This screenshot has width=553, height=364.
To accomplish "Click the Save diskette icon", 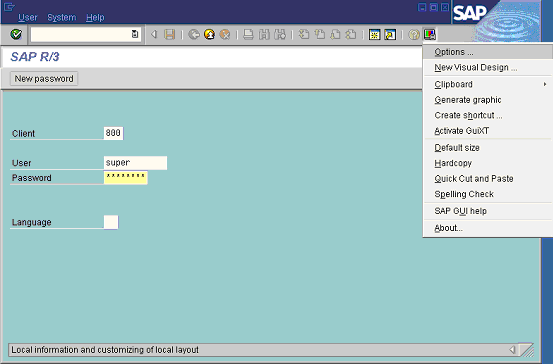I will [x=170, y=34].
